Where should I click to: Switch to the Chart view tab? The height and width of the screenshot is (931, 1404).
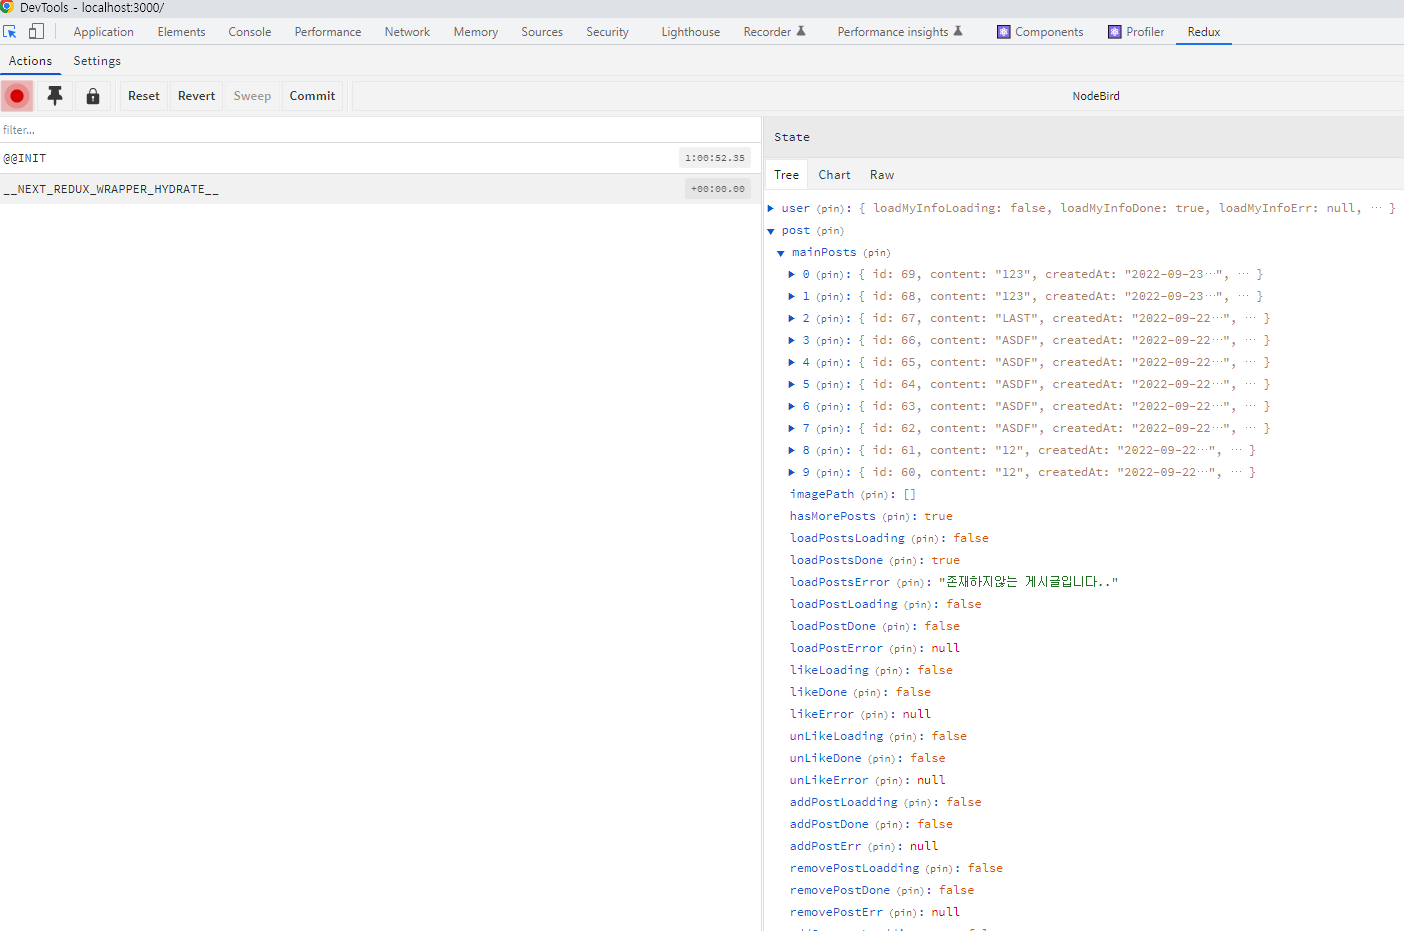coord(834,175)
